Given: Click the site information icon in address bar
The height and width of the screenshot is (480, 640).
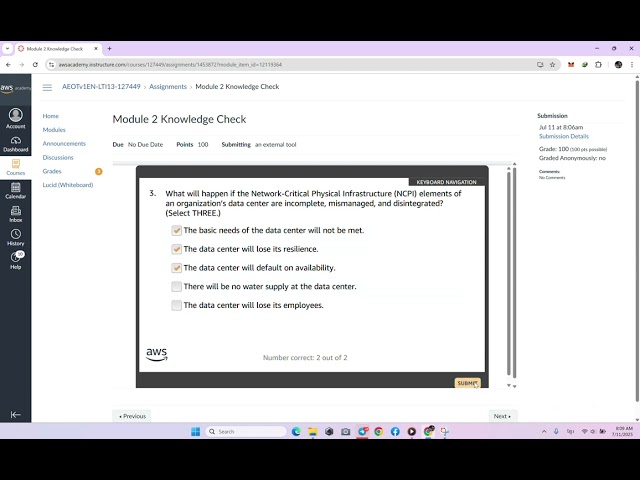Looking at the screenshot, I should pos(51,64).
